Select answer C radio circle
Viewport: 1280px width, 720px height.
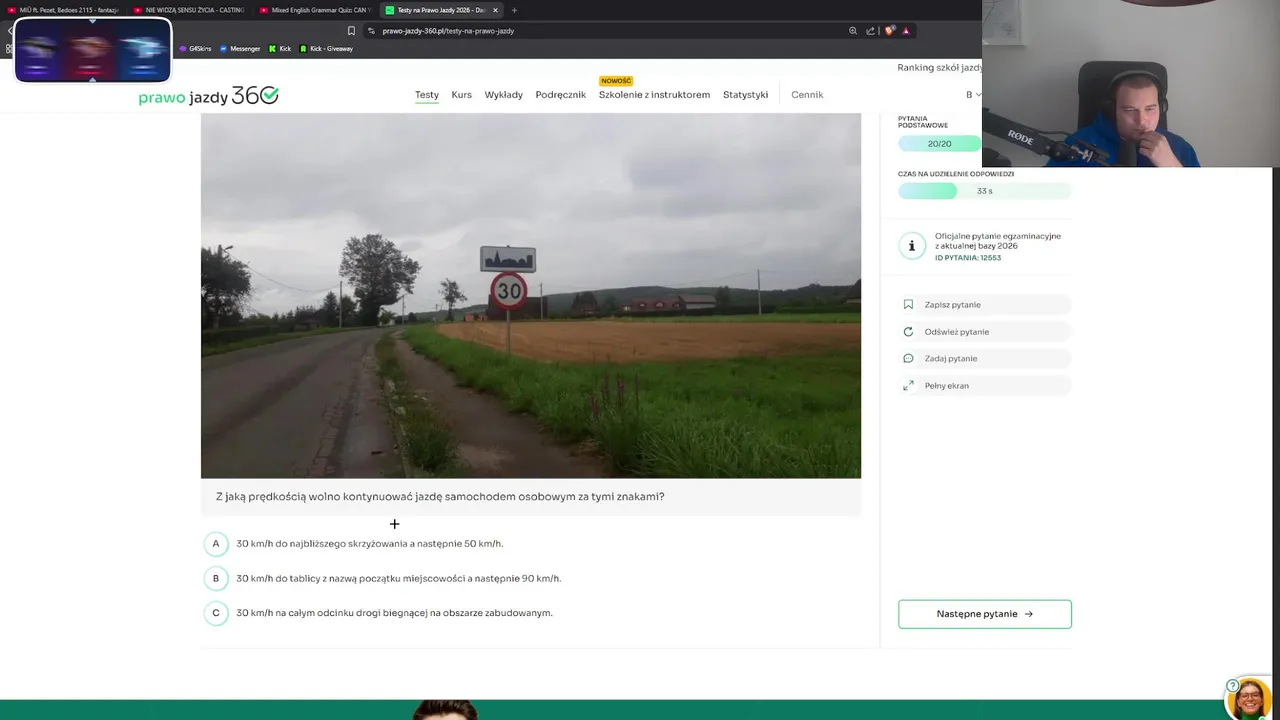[215, 613]
